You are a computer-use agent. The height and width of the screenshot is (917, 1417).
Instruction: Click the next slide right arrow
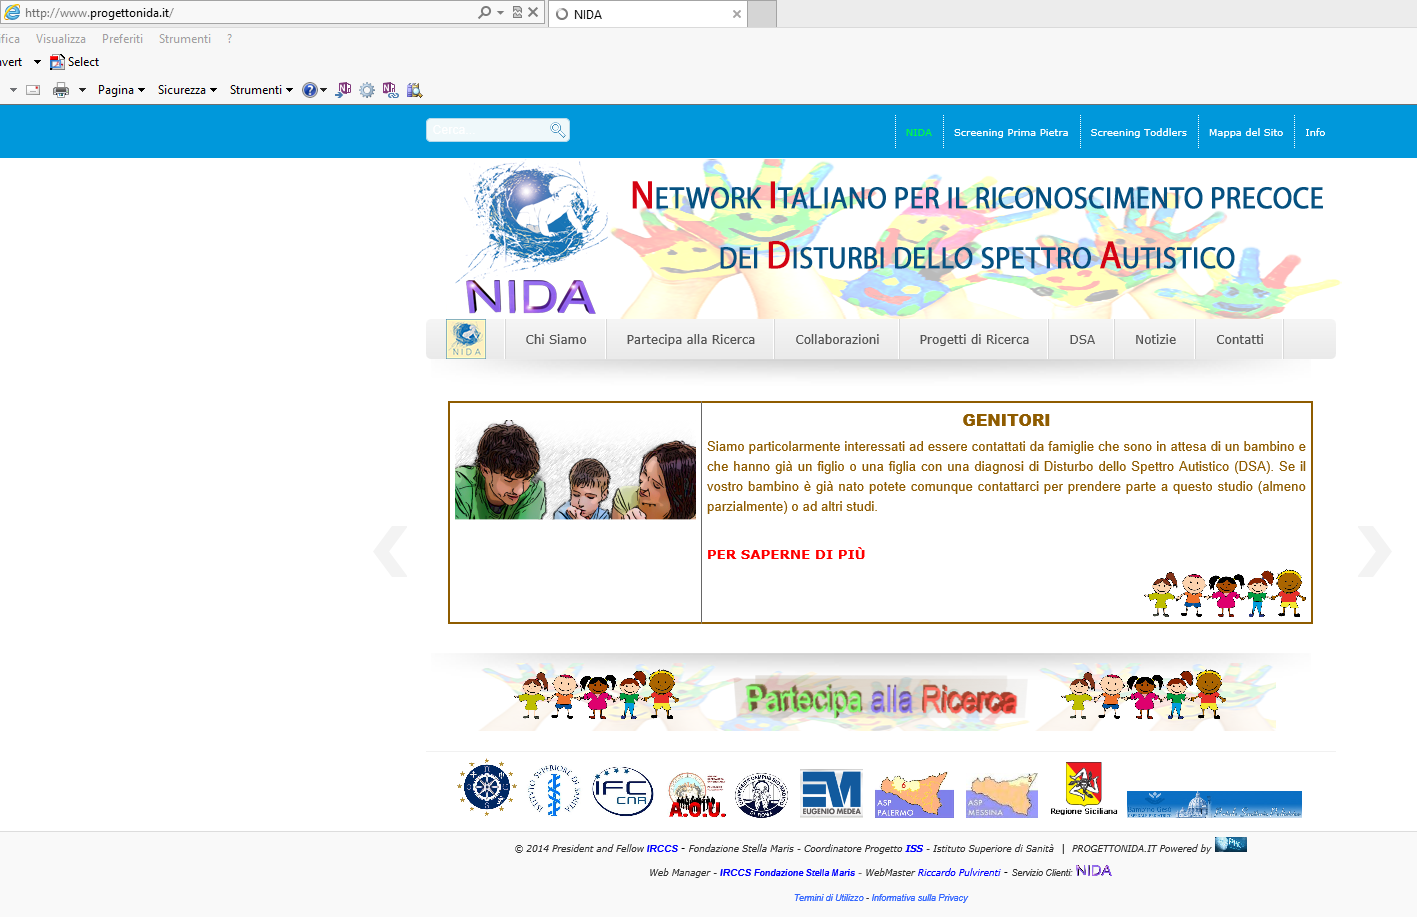coord(1374,551)
